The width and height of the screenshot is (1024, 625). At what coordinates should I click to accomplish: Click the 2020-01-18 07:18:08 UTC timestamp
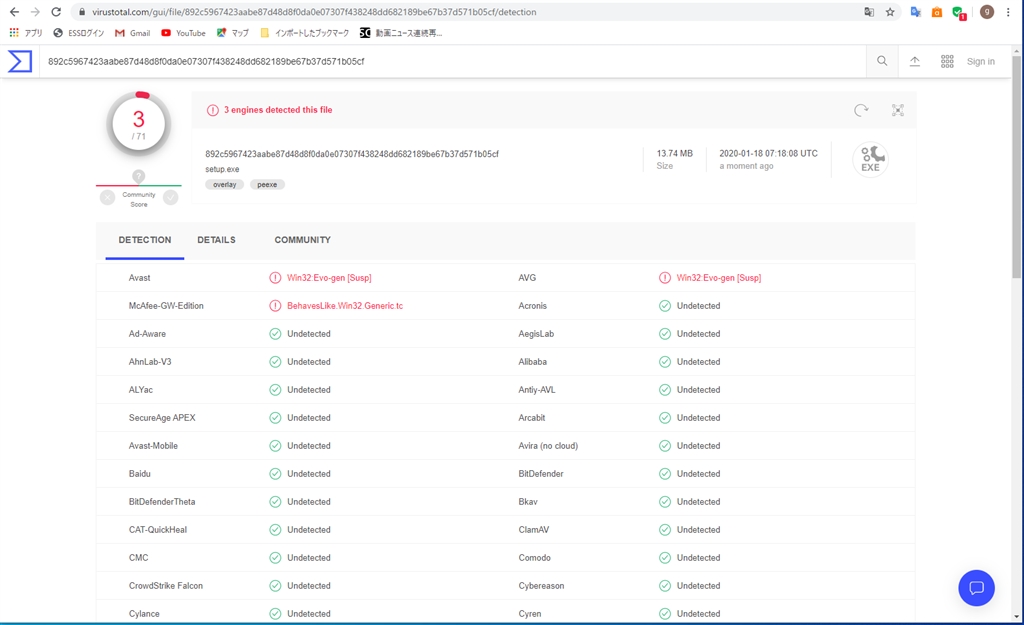[x=768, y=153]
